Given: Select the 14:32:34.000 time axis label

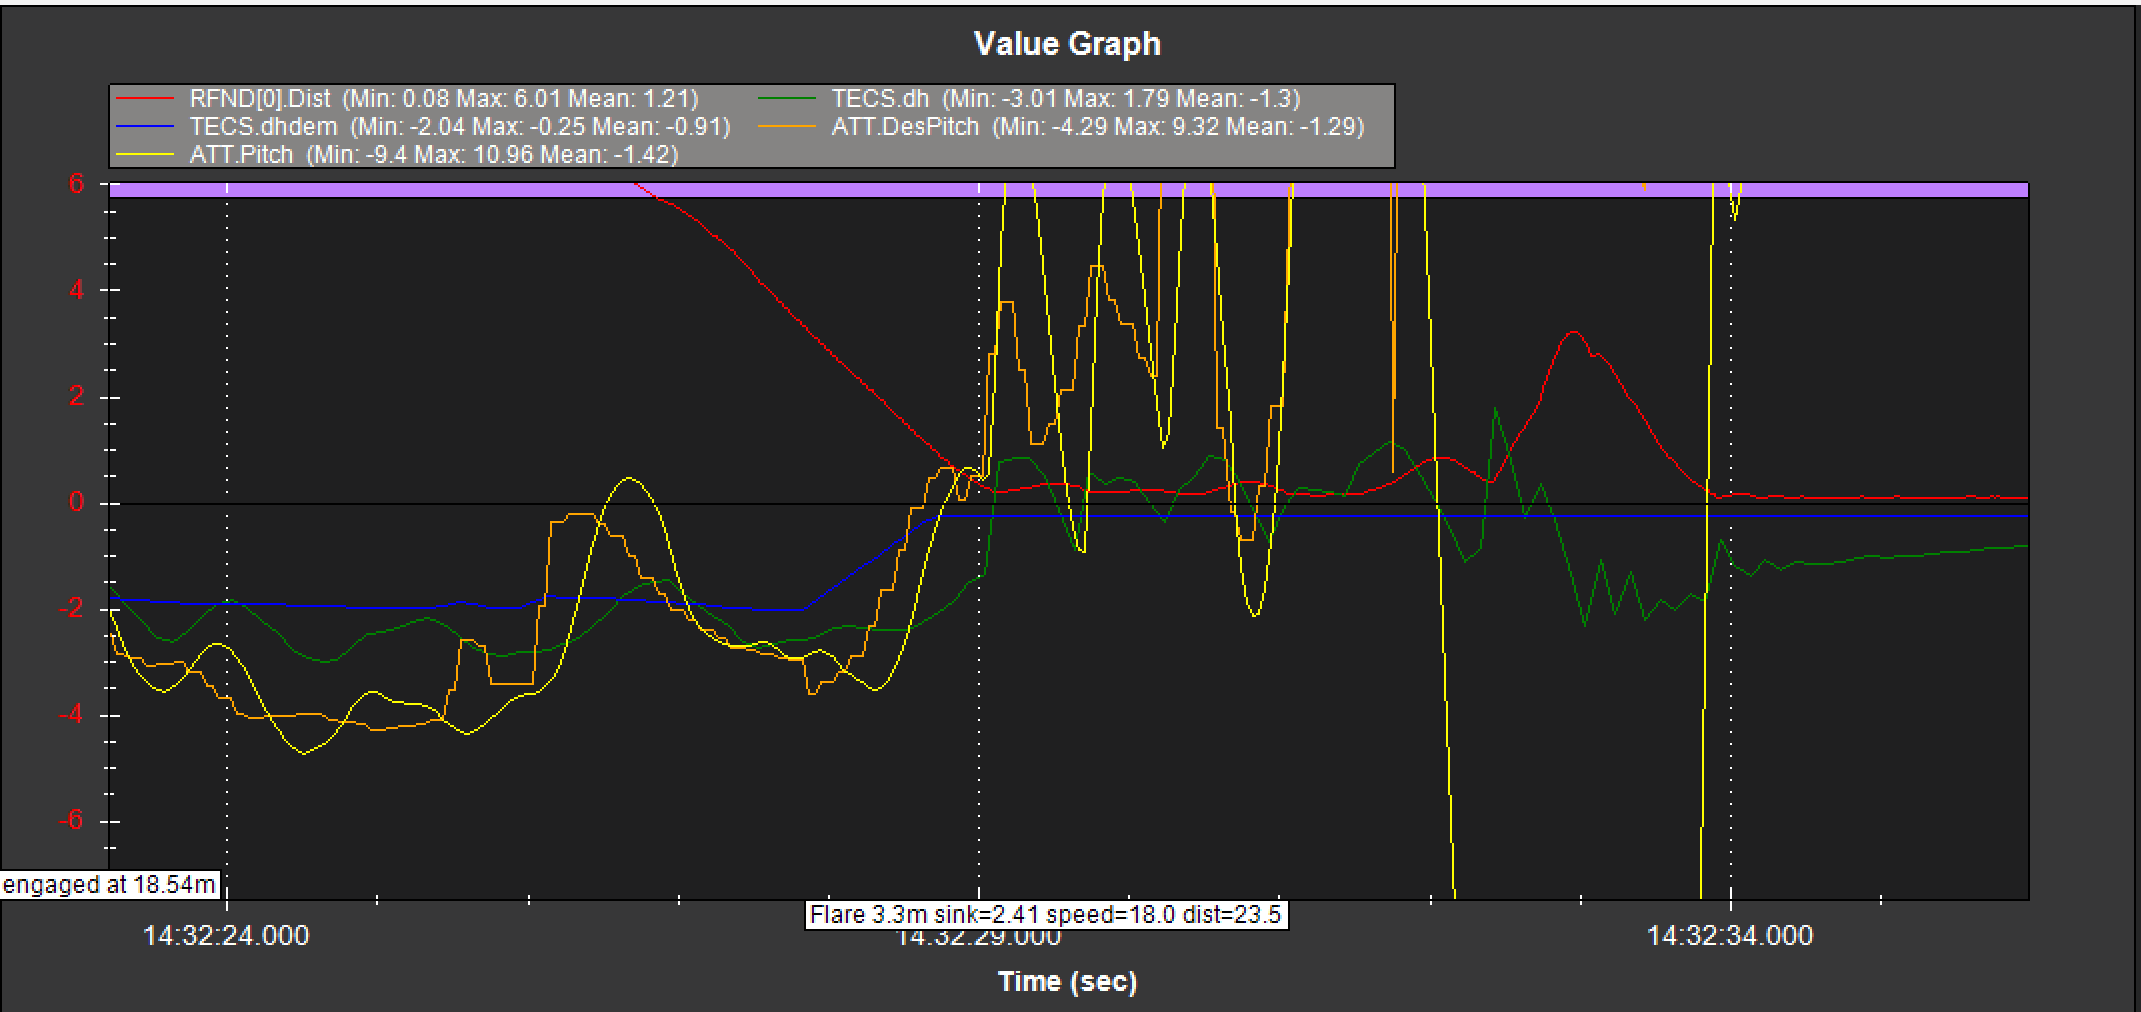Looking at the screenshot, I should 1729,936.
